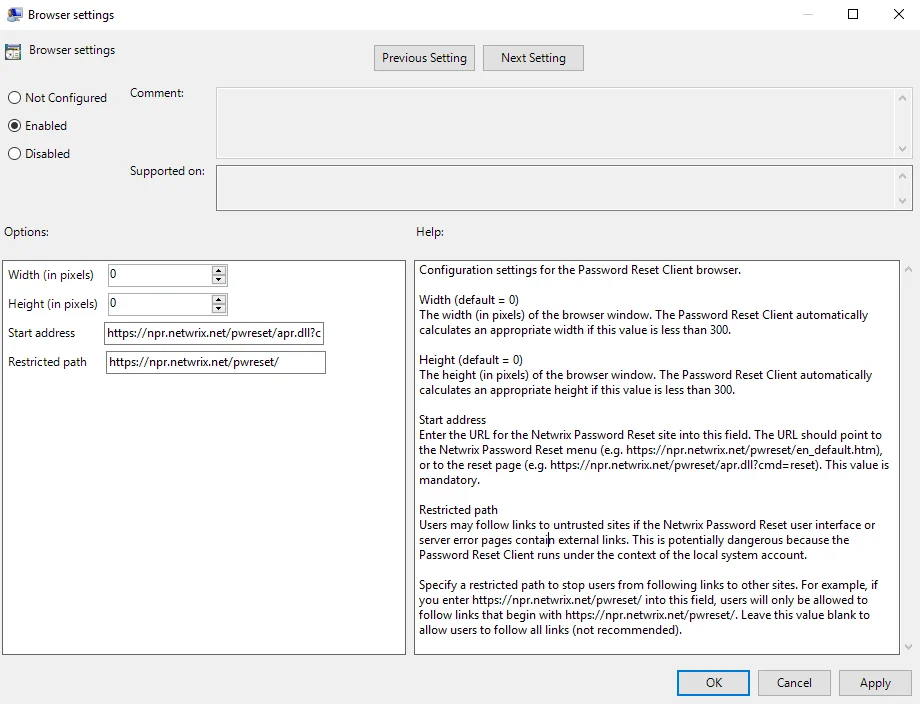The width and height of the screenshot is (920, 704).
Task: Click inside the Comment text box
Action: pyautogui.click(x=555, y=123)
